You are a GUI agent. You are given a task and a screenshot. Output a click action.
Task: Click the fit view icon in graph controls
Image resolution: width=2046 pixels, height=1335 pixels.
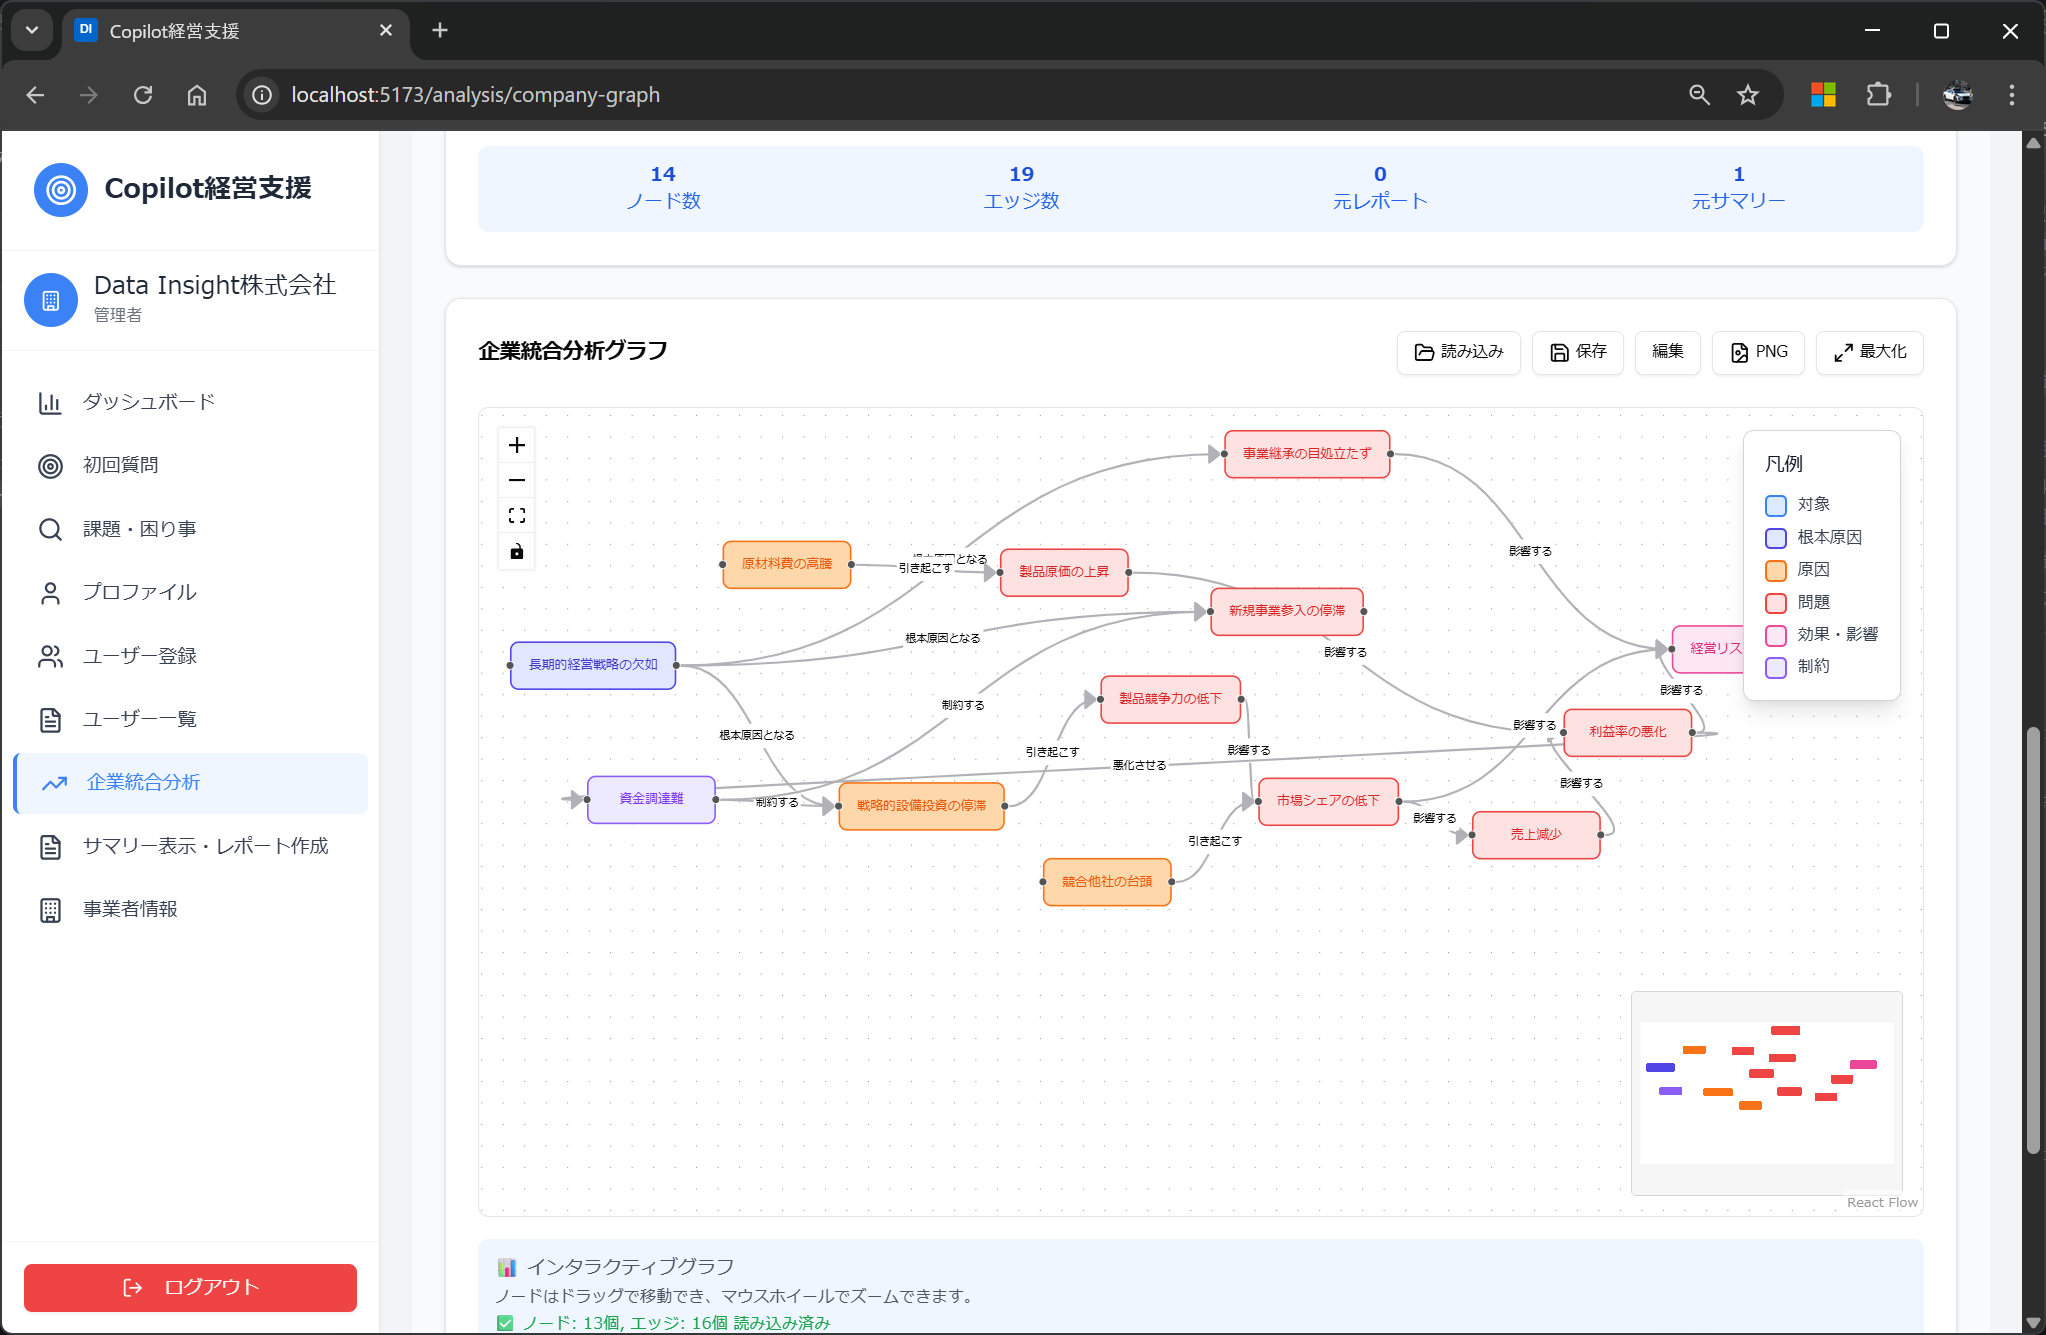coord(517,516)
